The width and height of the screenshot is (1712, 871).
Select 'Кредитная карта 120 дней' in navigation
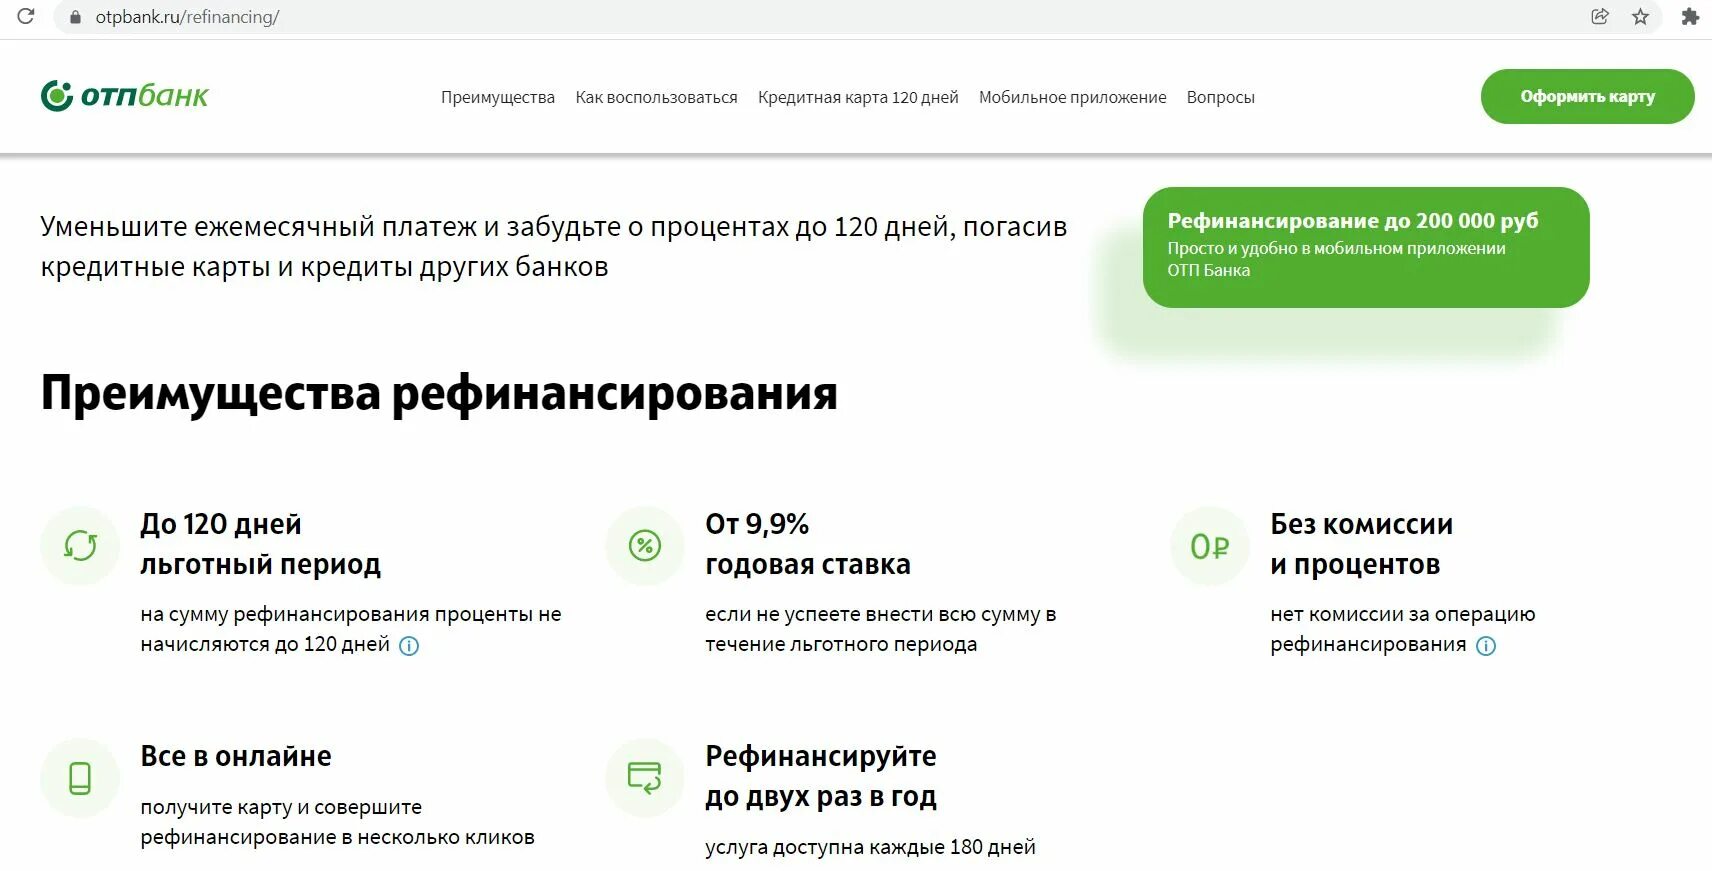[858, 97]
